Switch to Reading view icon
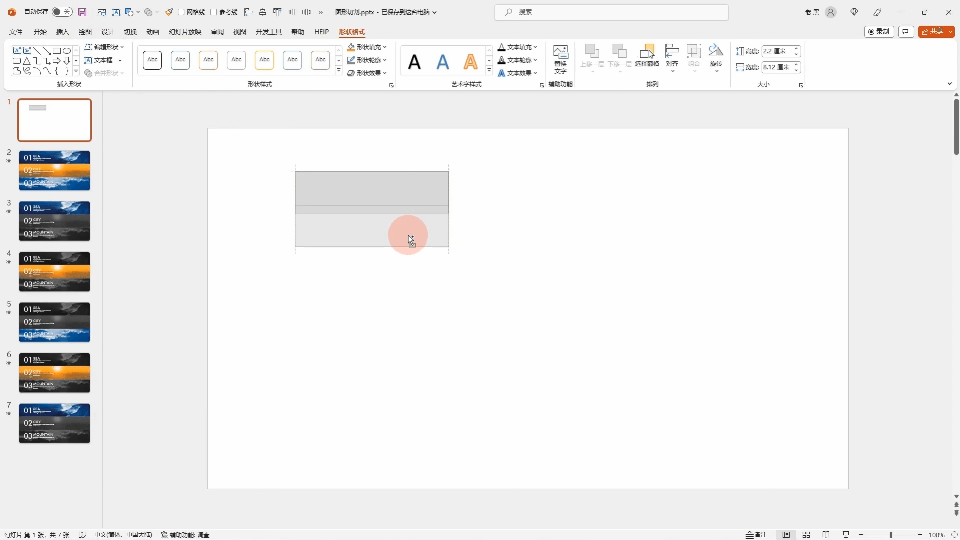This screenshot has height=540, width=960. click(x=826, y=534)
